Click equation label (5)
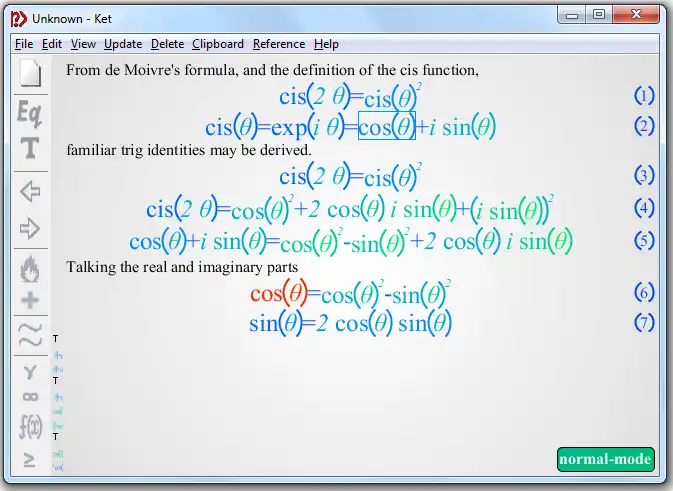 pyautogui.click(x=644, y=240)
